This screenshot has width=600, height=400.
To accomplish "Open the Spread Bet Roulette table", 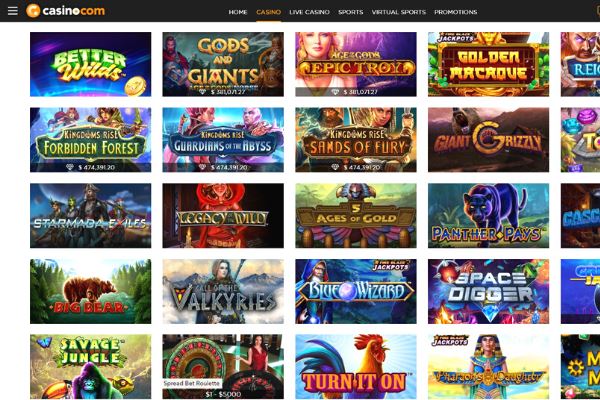I will pos(223,367).
